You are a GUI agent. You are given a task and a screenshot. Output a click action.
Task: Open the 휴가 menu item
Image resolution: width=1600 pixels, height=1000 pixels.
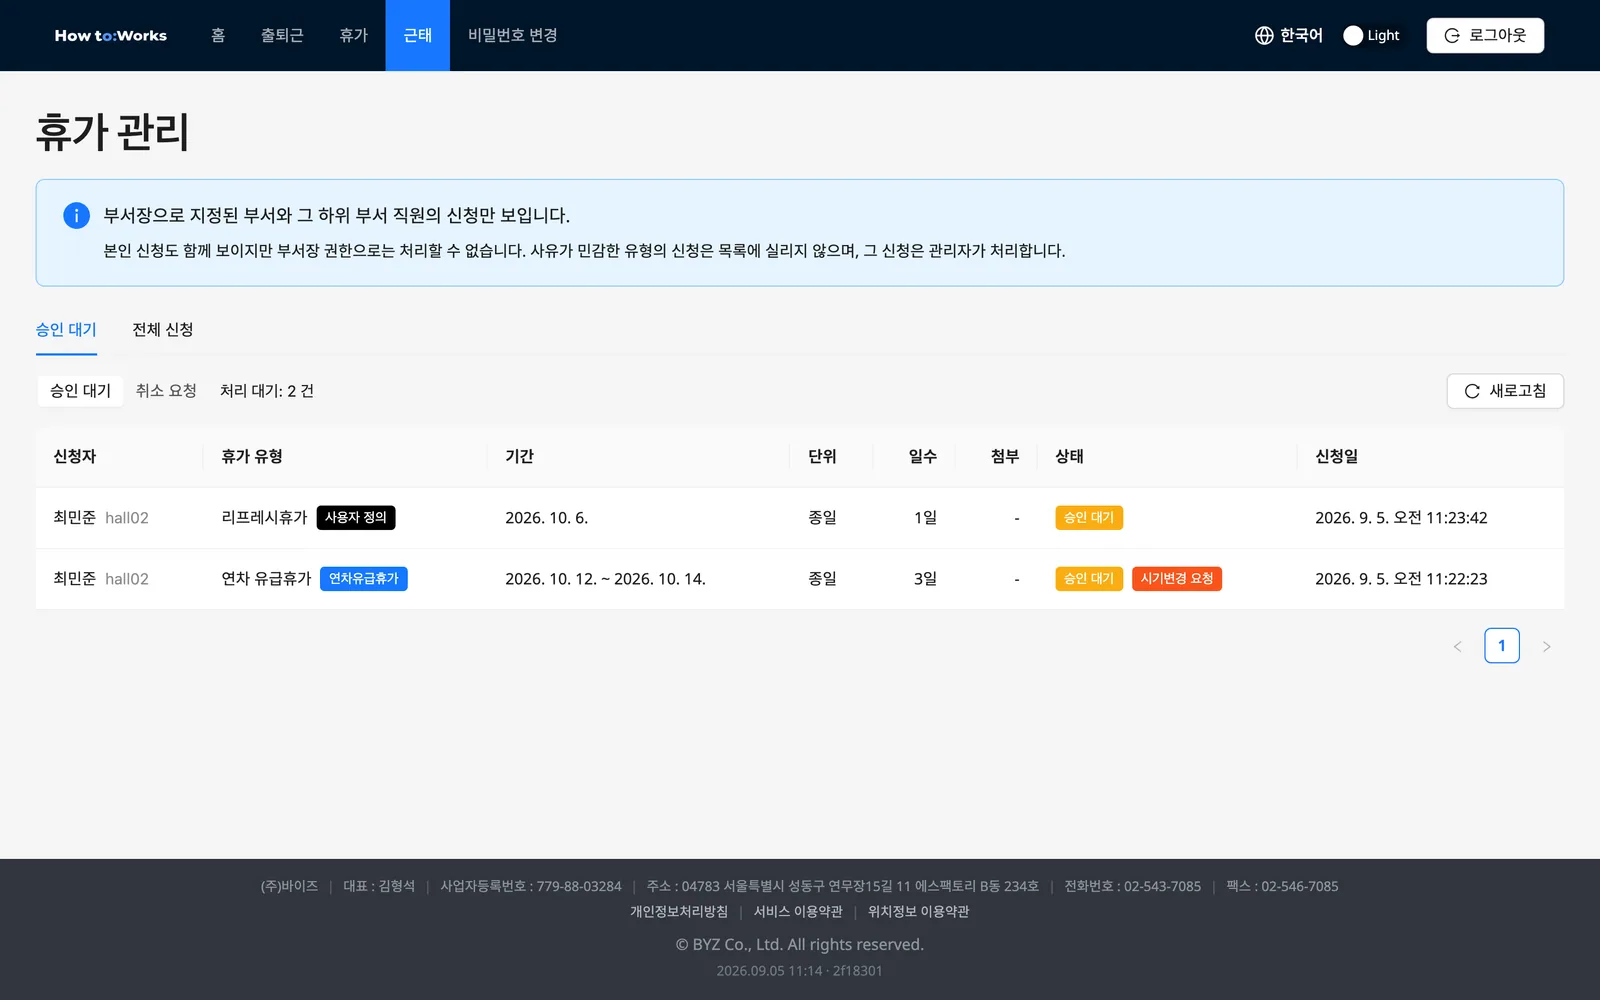pos(353,35)
